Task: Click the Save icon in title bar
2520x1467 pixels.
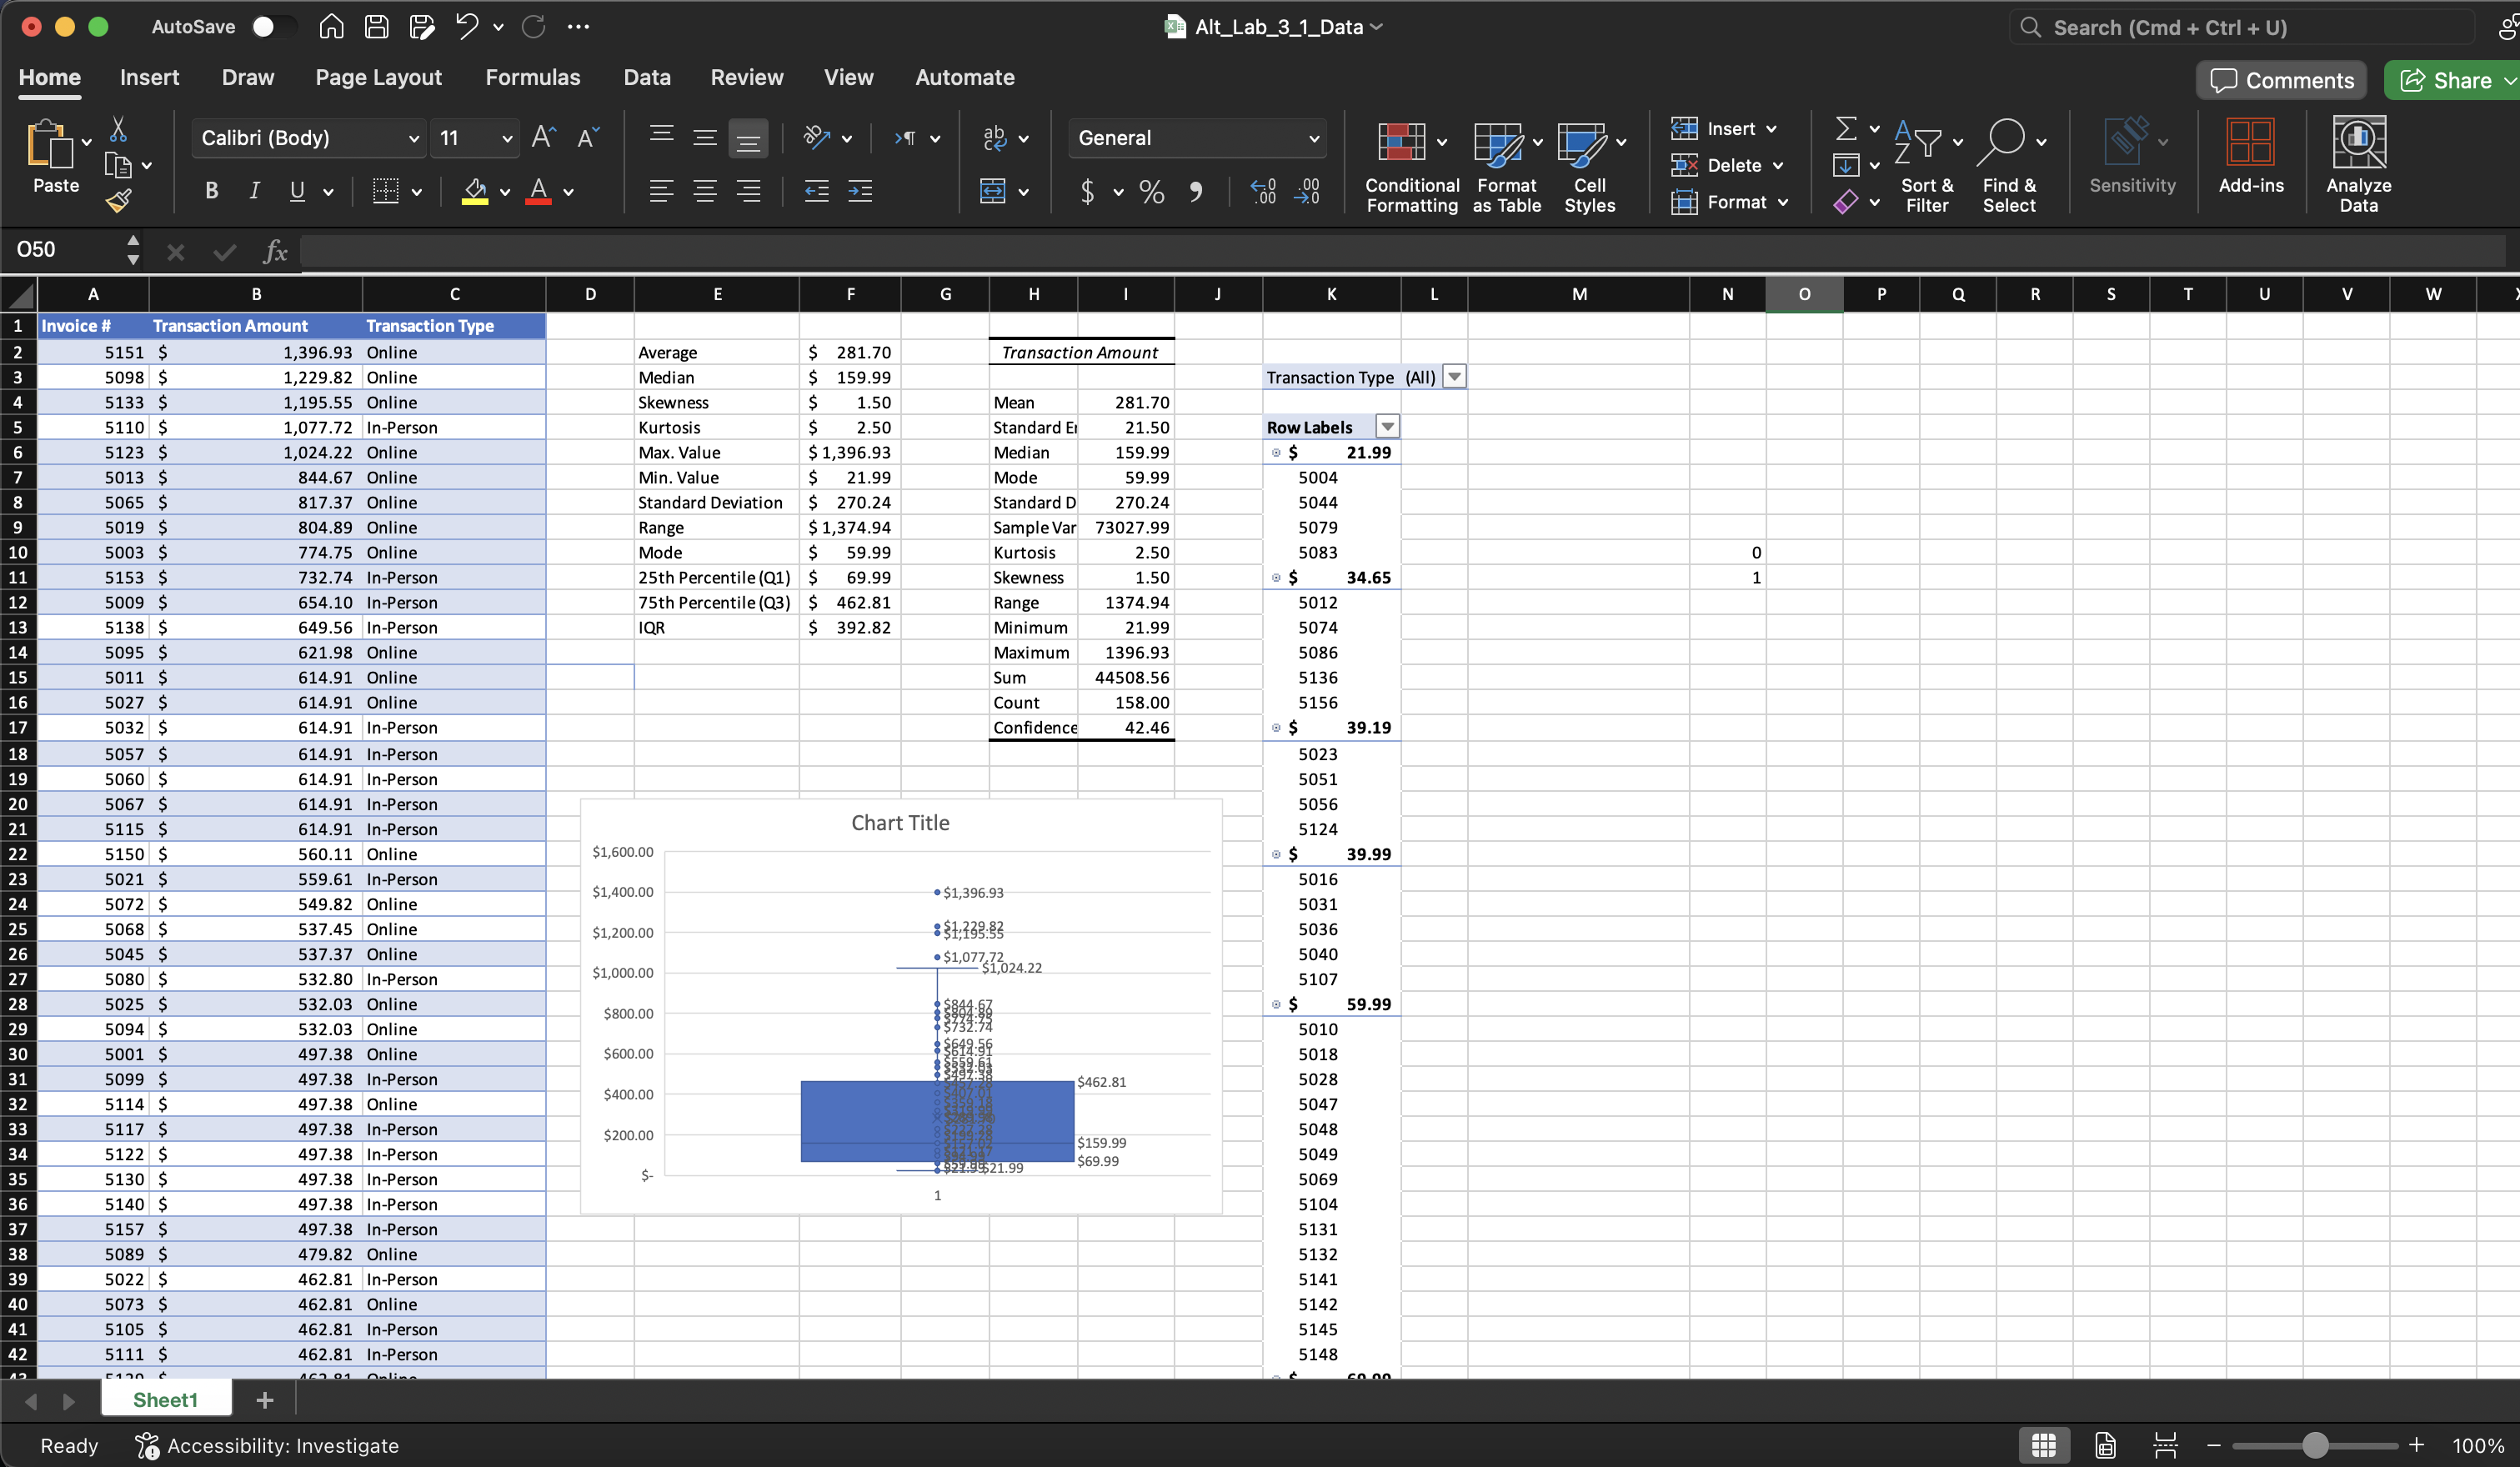Action: coord(377,27)
